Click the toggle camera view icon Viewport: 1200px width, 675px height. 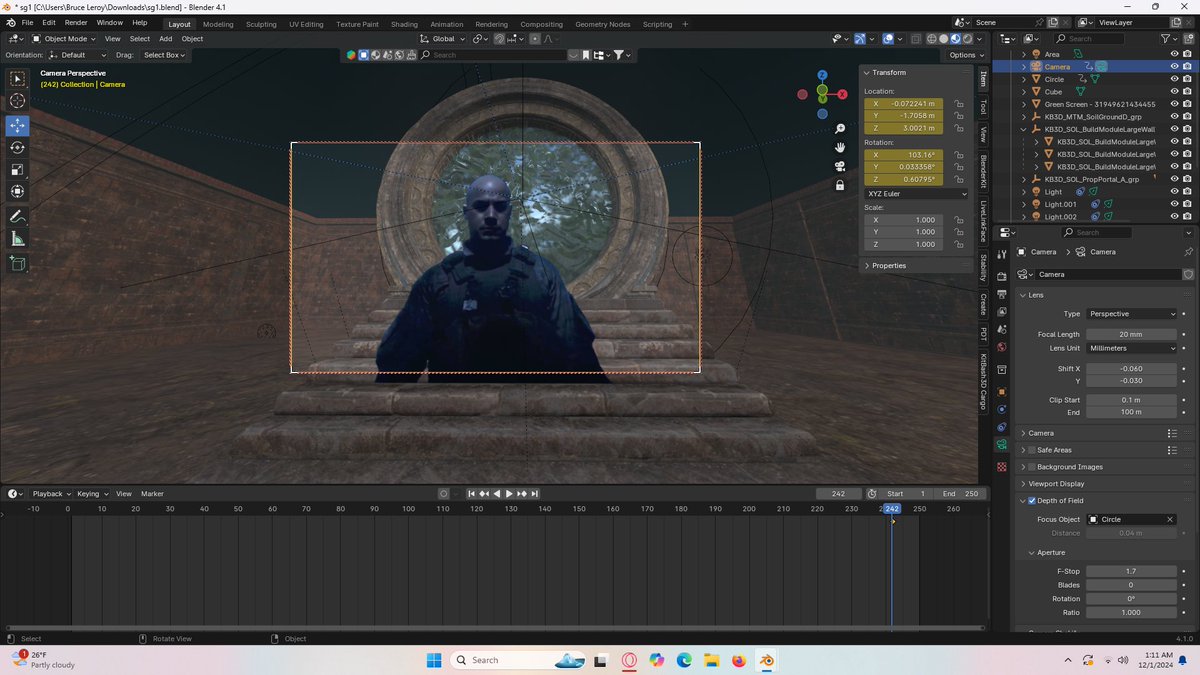840,166
